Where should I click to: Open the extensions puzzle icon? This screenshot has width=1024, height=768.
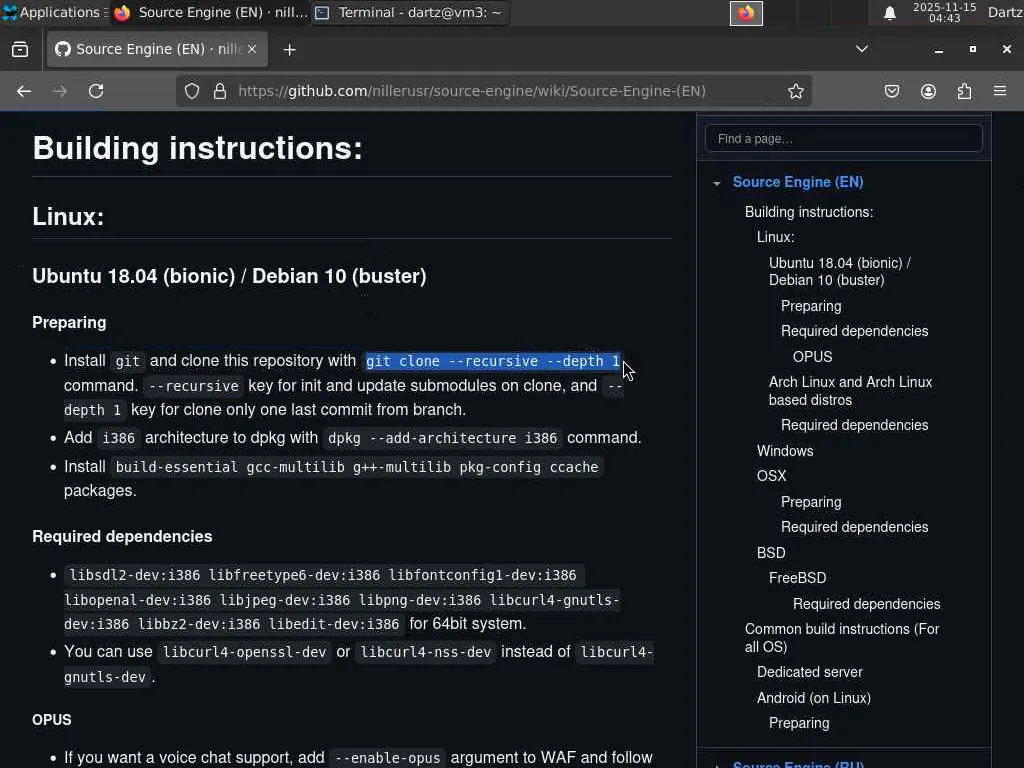[965, 91]
